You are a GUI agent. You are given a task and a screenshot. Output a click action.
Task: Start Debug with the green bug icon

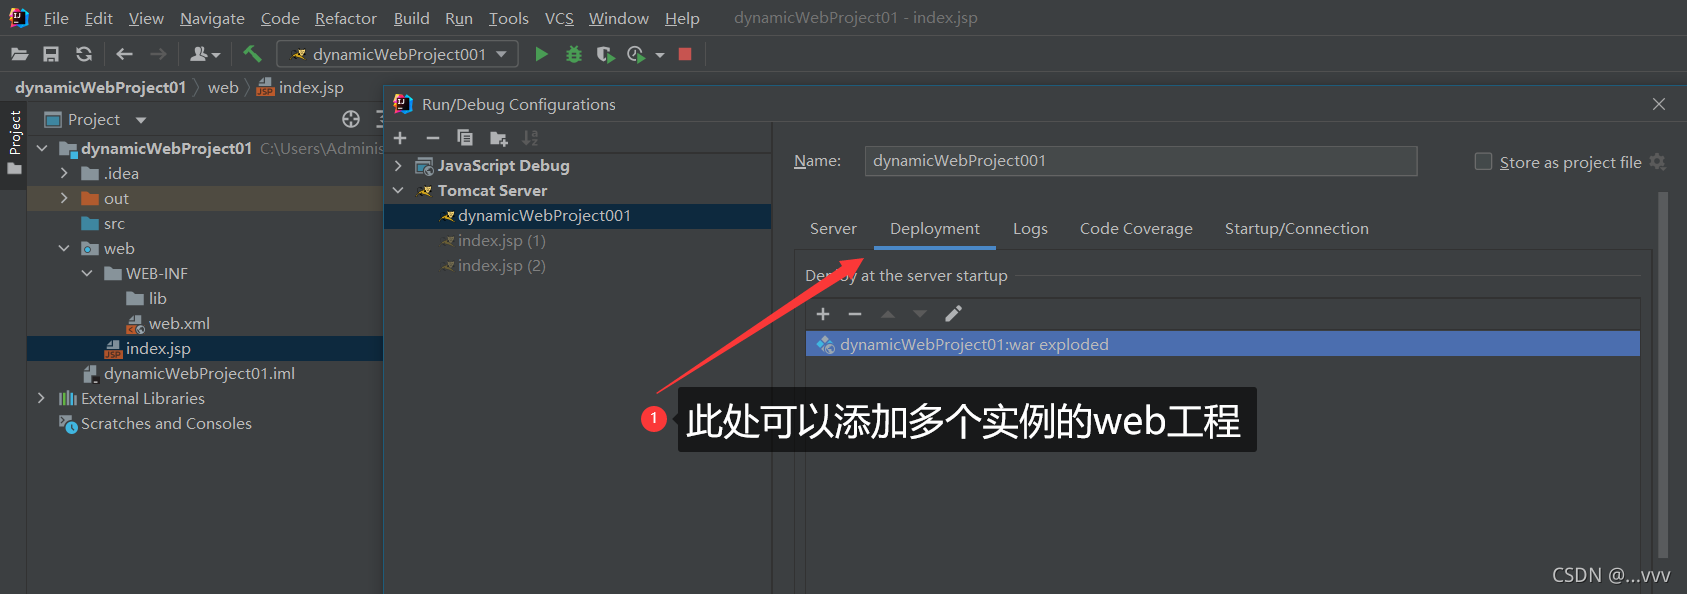[x=574, y=54]
